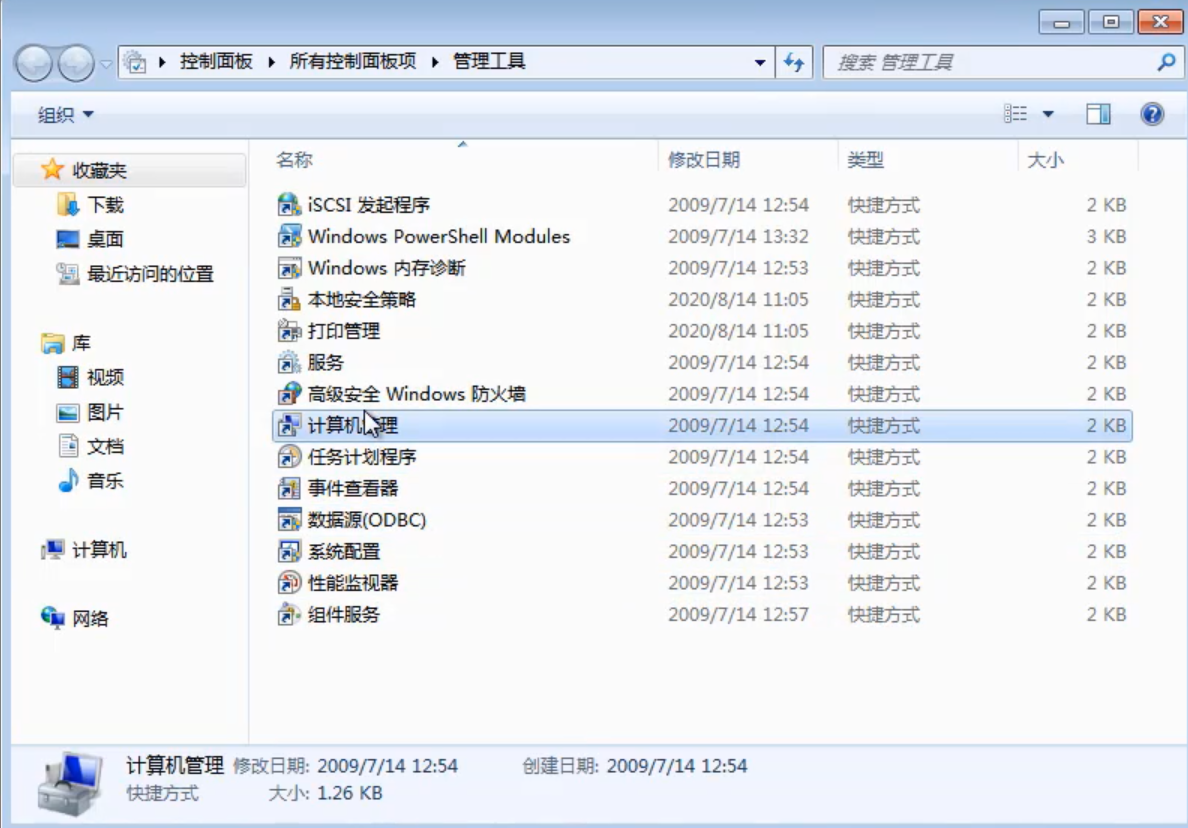Select the 任务计划程序 clock icon

(289, 457)
